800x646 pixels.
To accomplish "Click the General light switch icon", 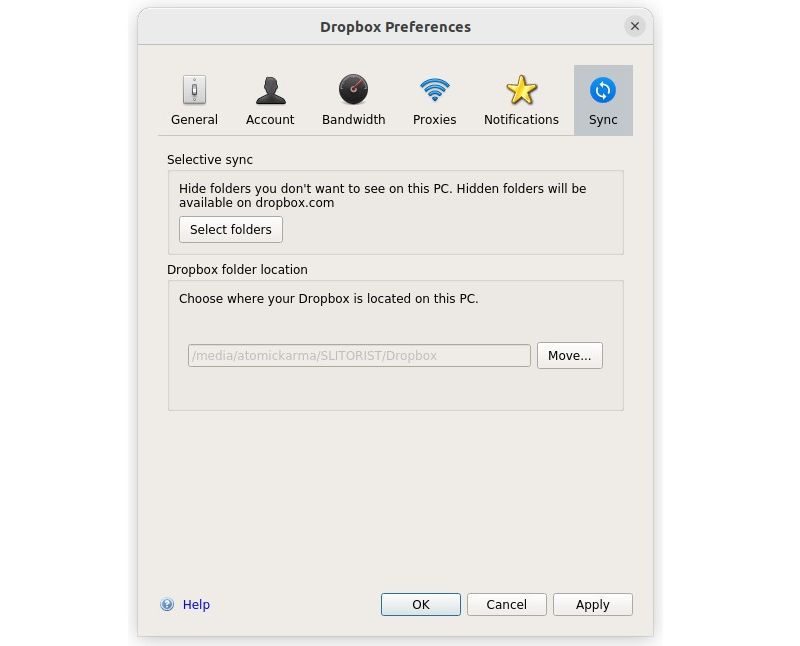I will pyautogui.click(x=194, y=90).
